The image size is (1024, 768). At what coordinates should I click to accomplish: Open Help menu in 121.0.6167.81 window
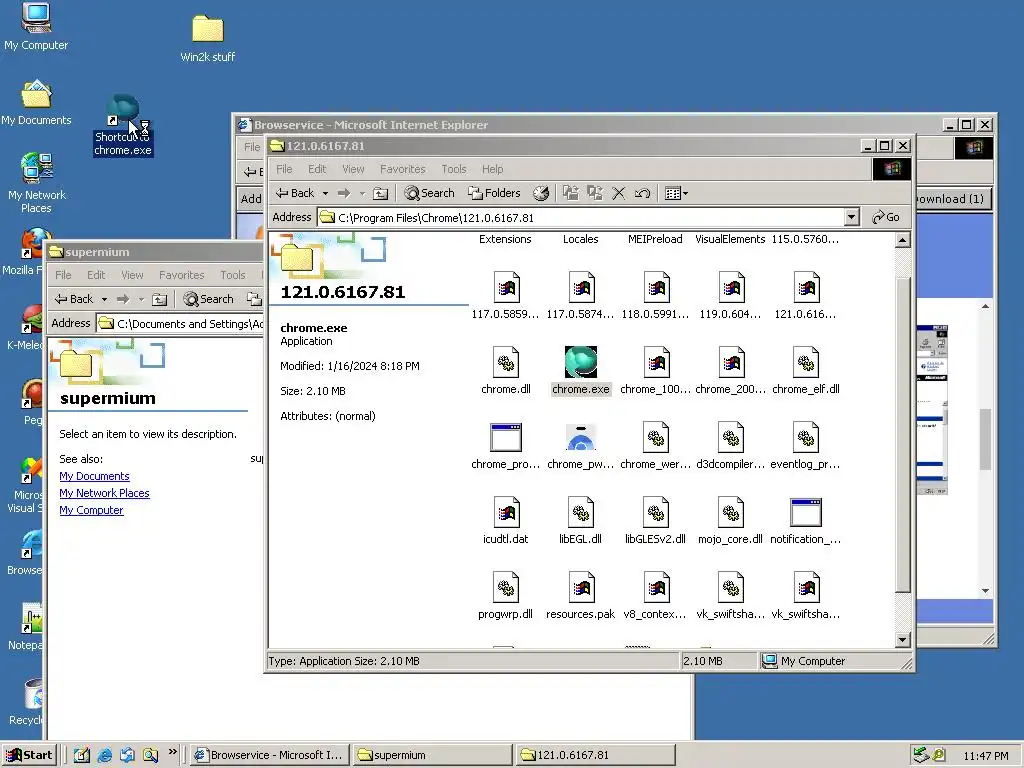pos(492,169)
